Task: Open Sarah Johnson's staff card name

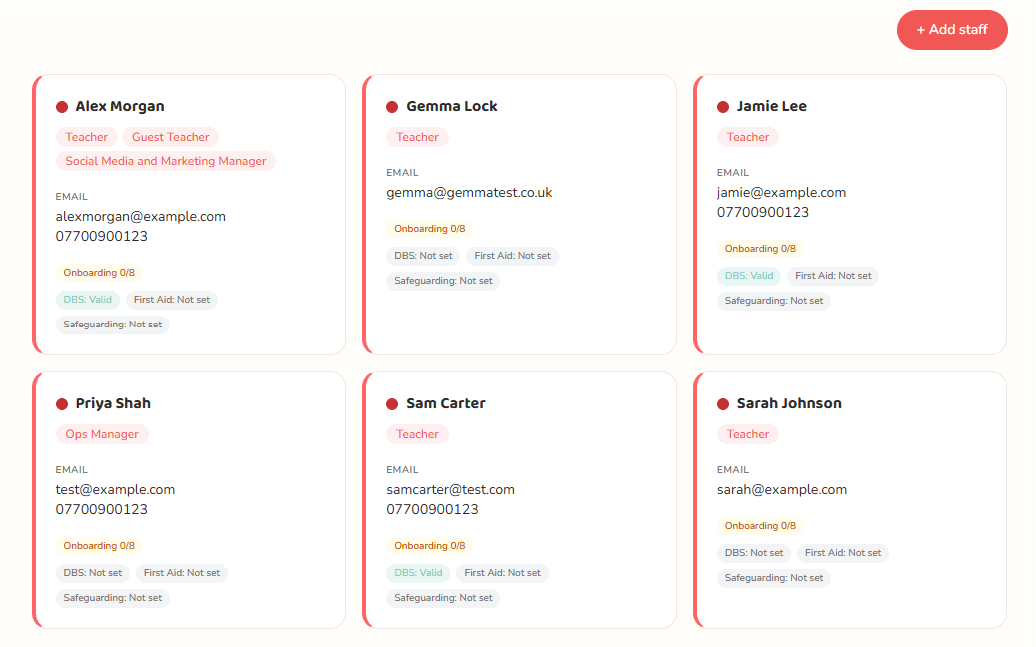Action: pos(789,403)
